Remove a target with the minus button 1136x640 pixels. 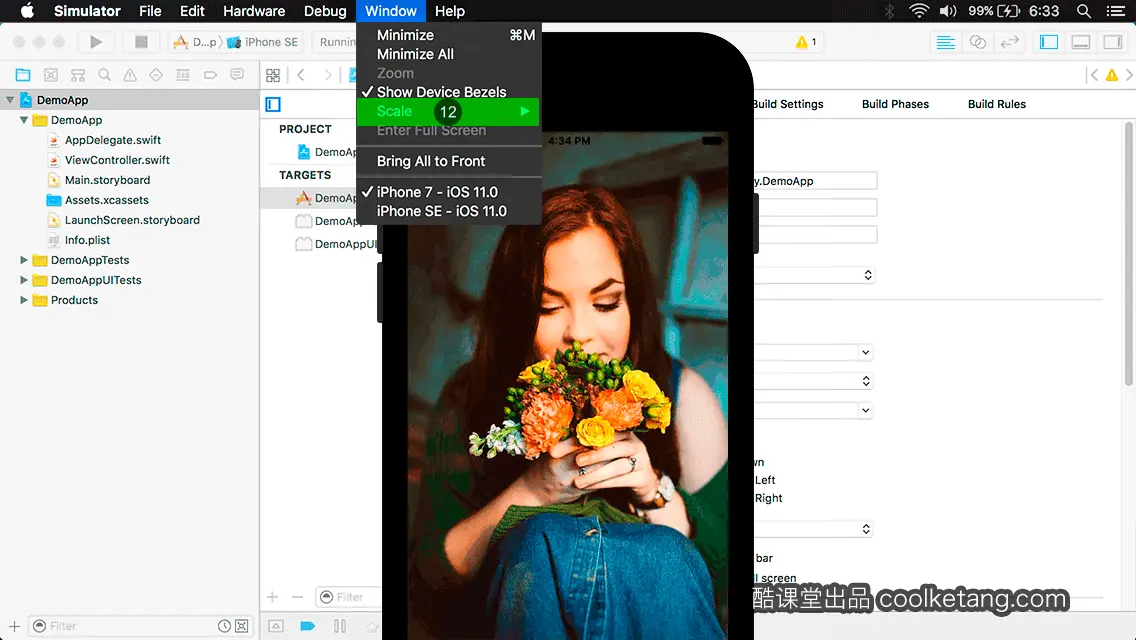(298, 597)
